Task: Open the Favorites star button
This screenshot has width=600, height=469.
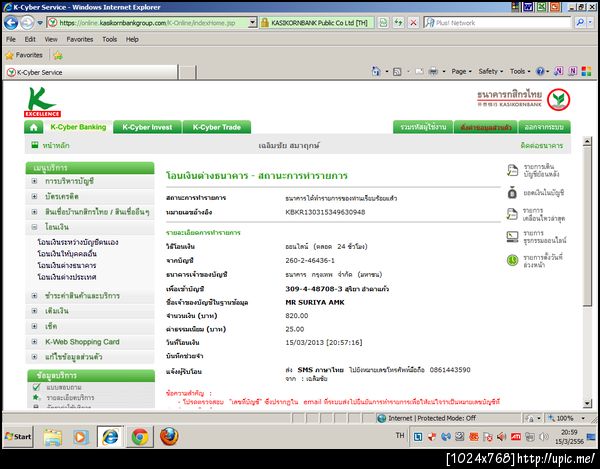Action: (24, 55)
